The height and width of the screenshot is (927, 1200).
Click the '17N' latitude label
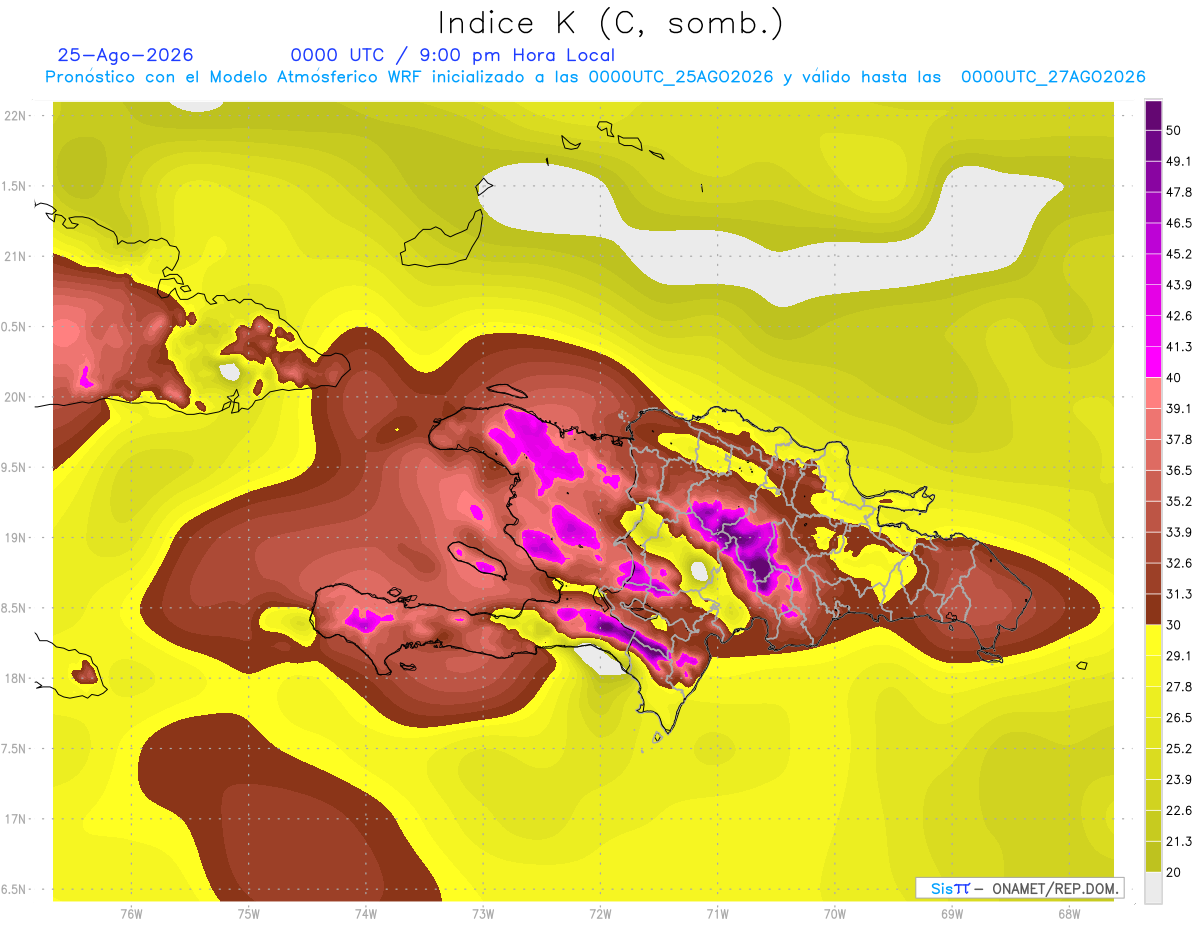click(15, 819)
